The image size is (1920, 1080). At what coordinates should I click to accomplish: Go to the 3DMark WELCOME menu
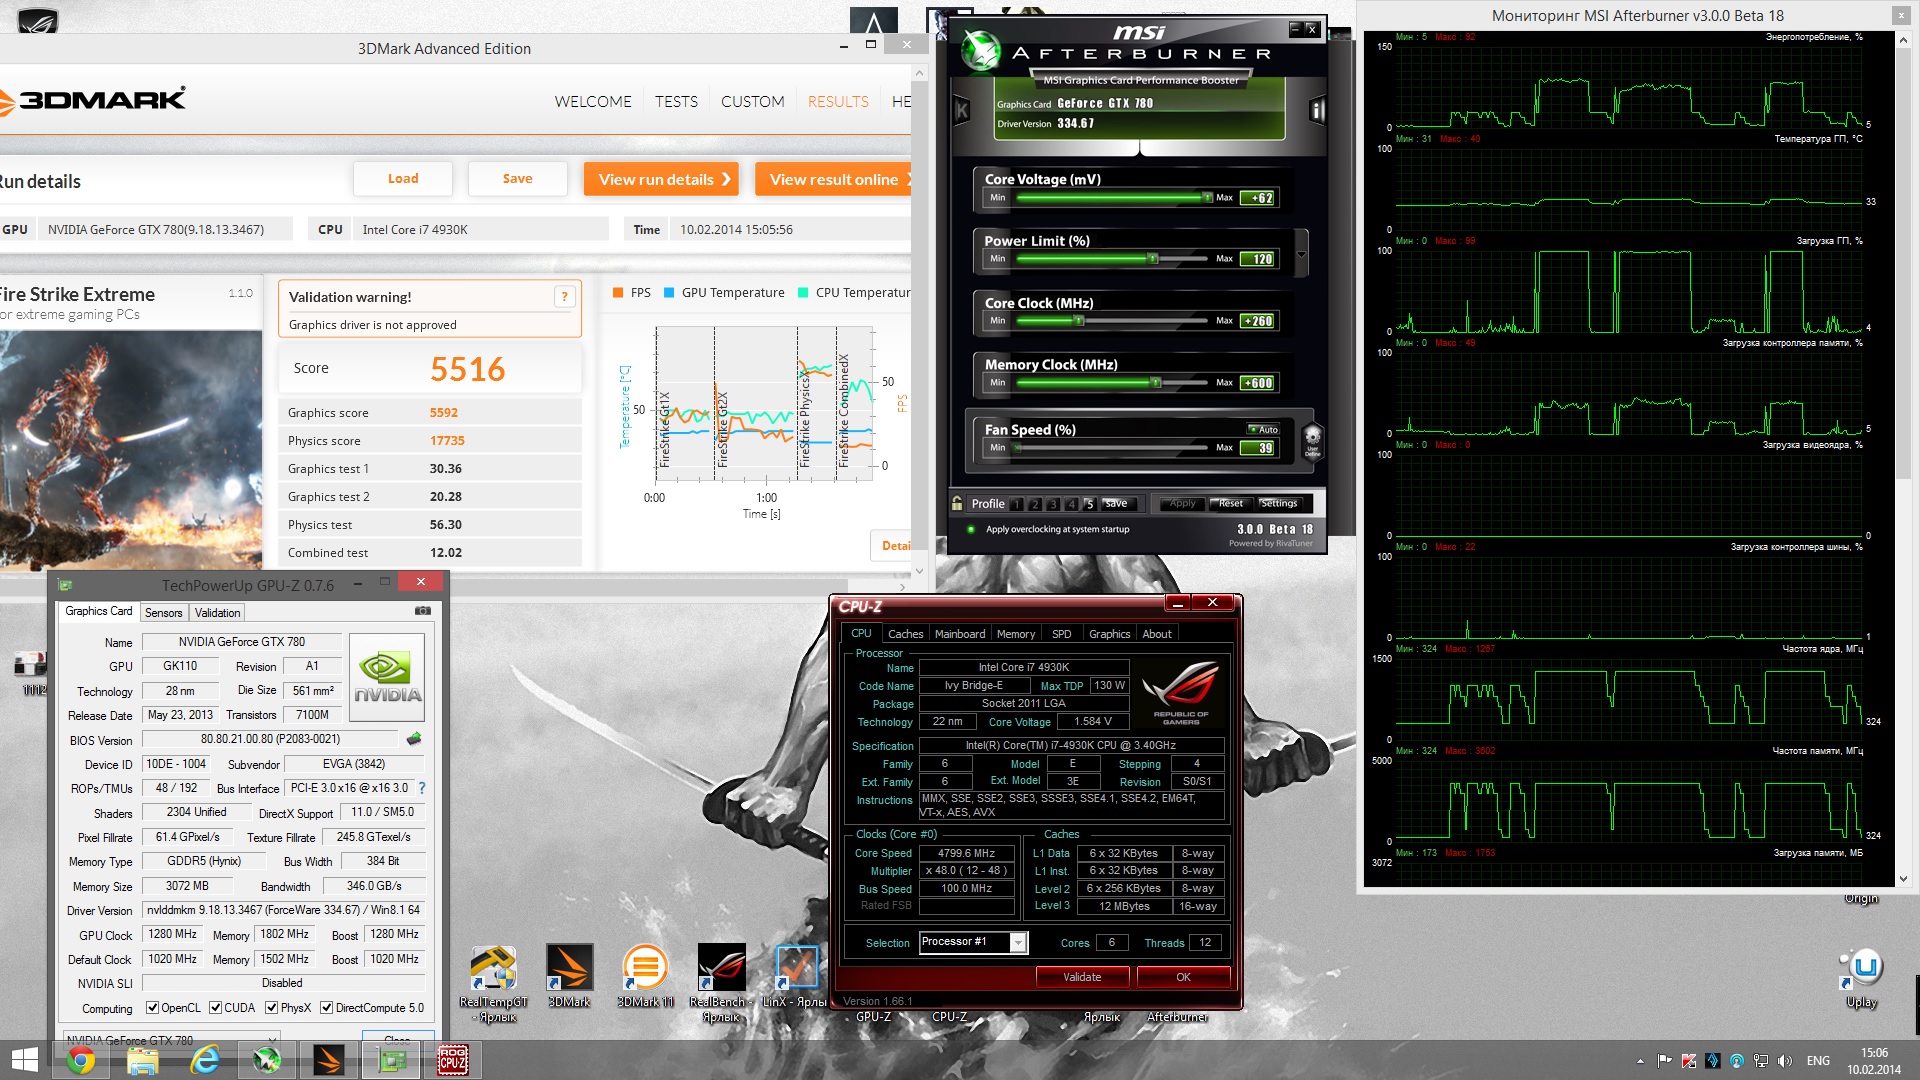click(x=593, y=102)
